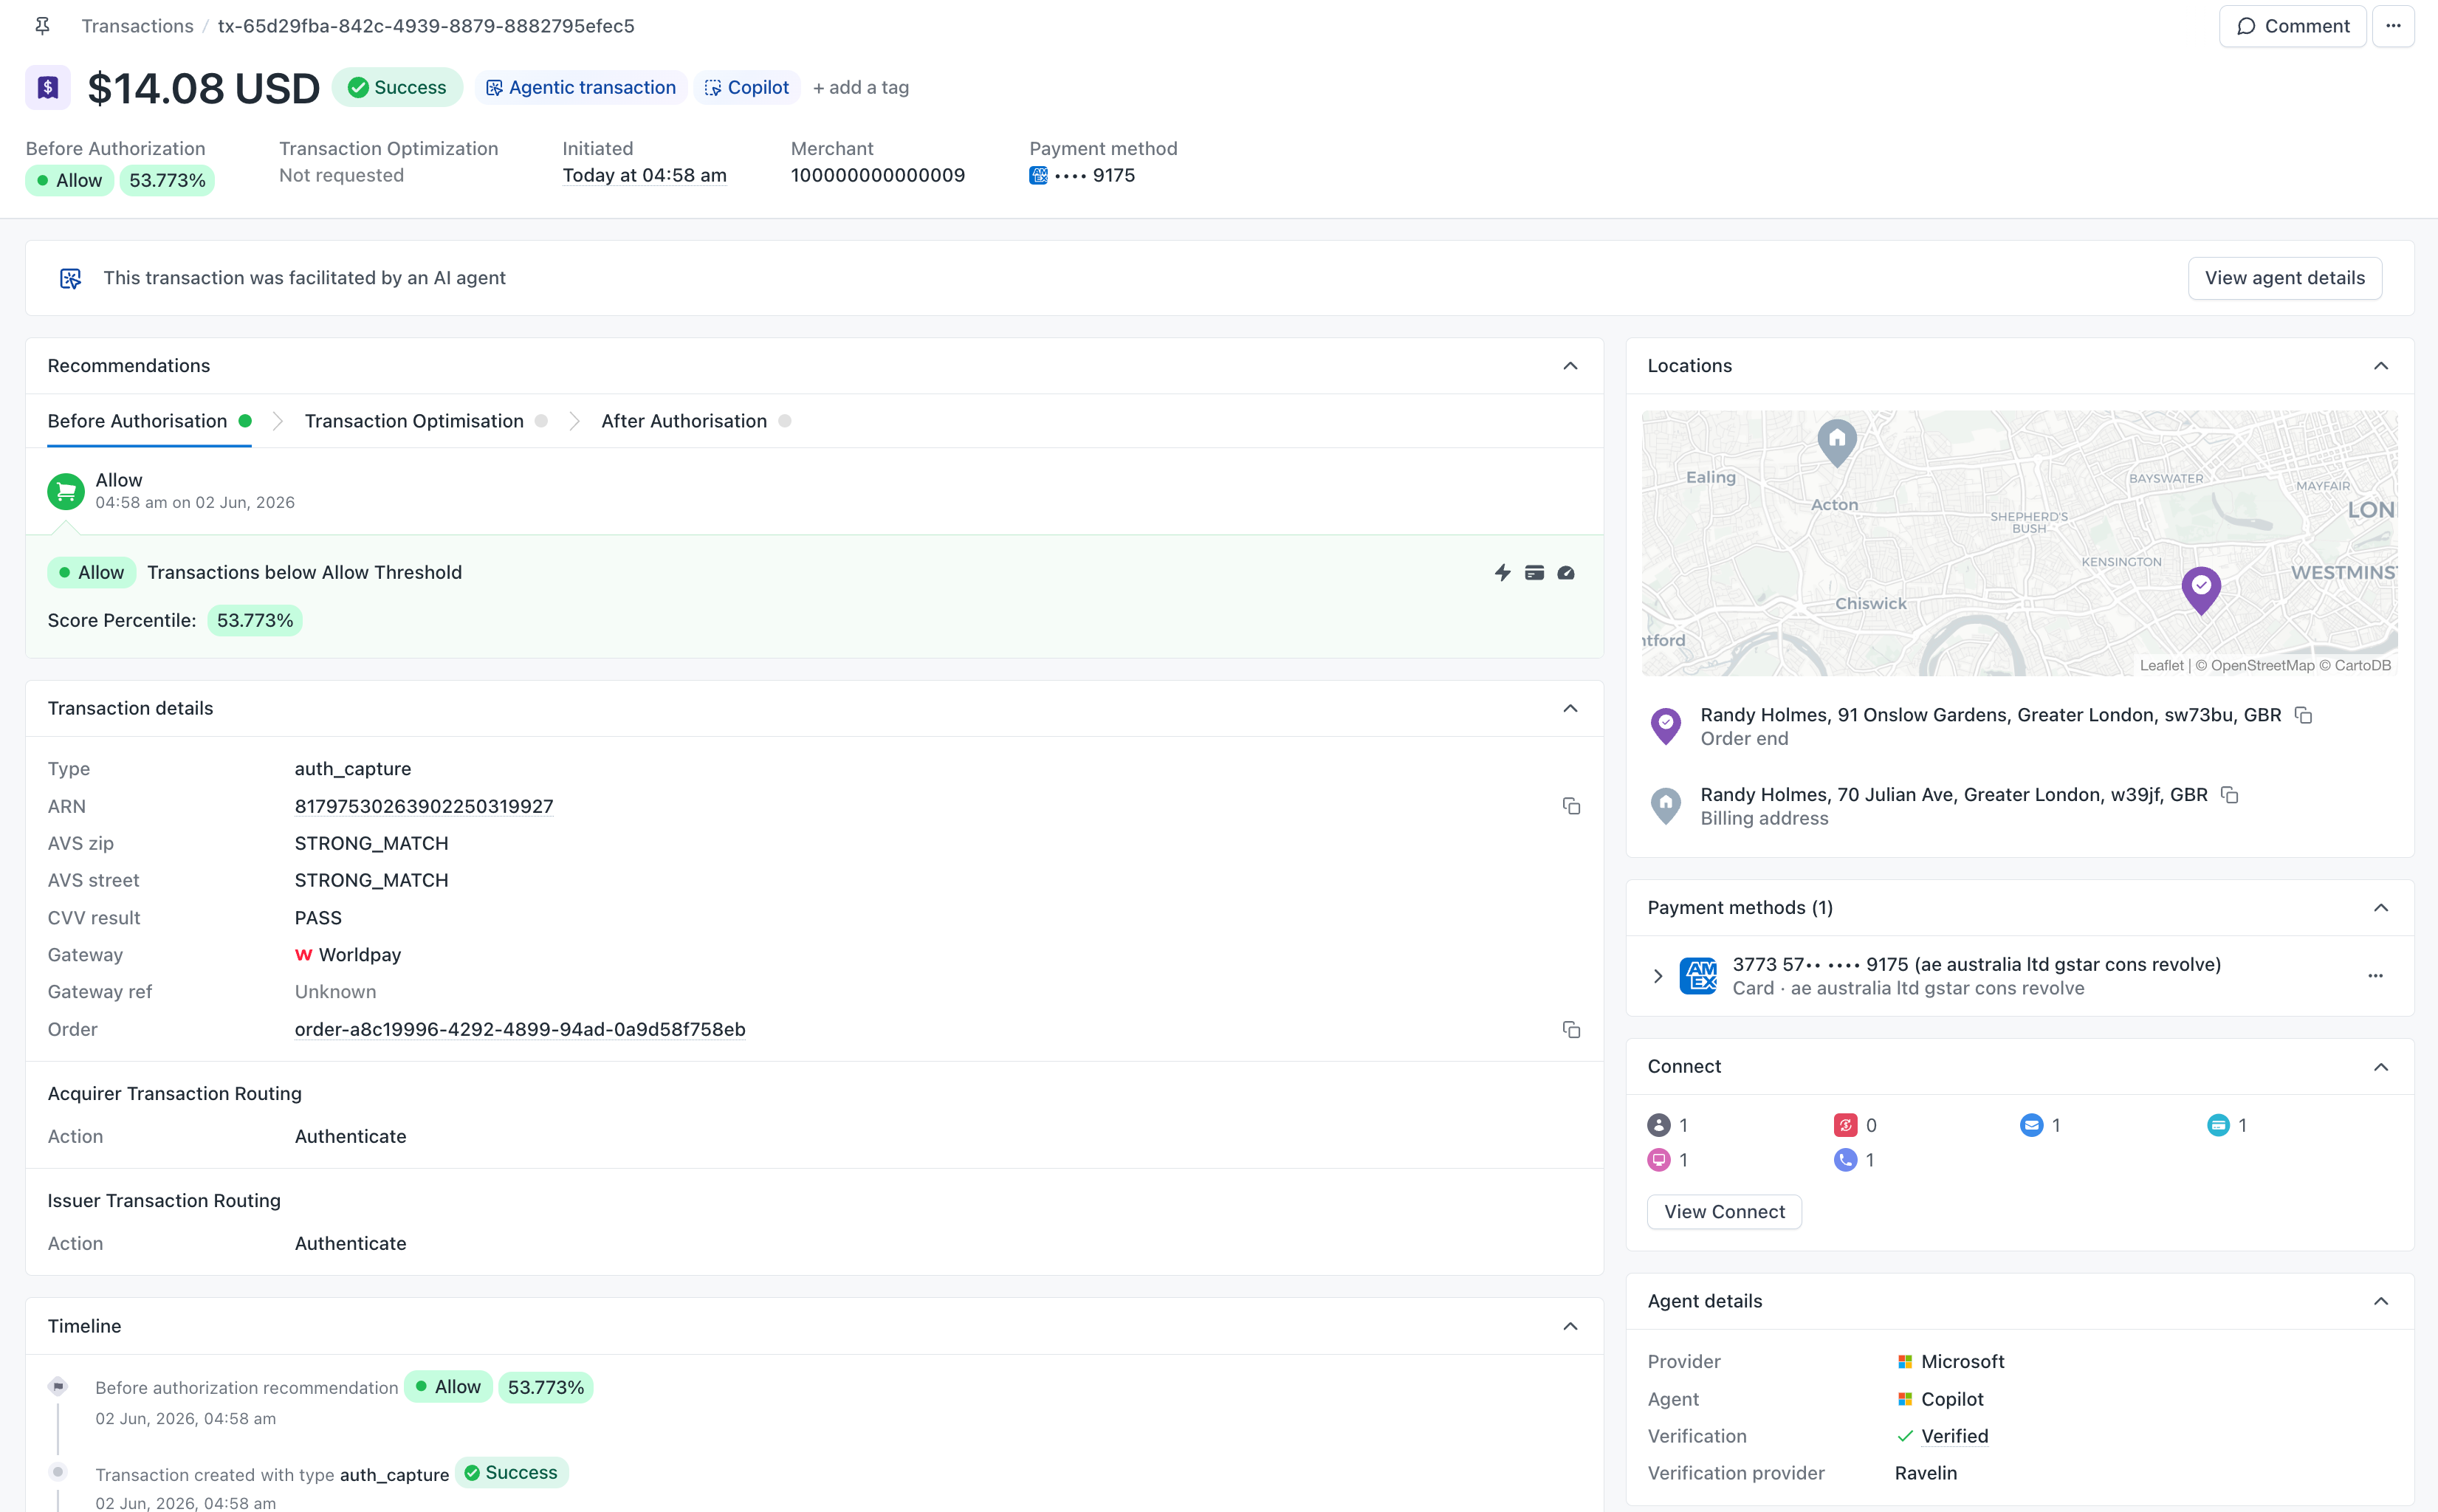Screen dimensions: 2438x1512
Task: Collapse the Transaction details panel
Action: [x=1570, y=709]
